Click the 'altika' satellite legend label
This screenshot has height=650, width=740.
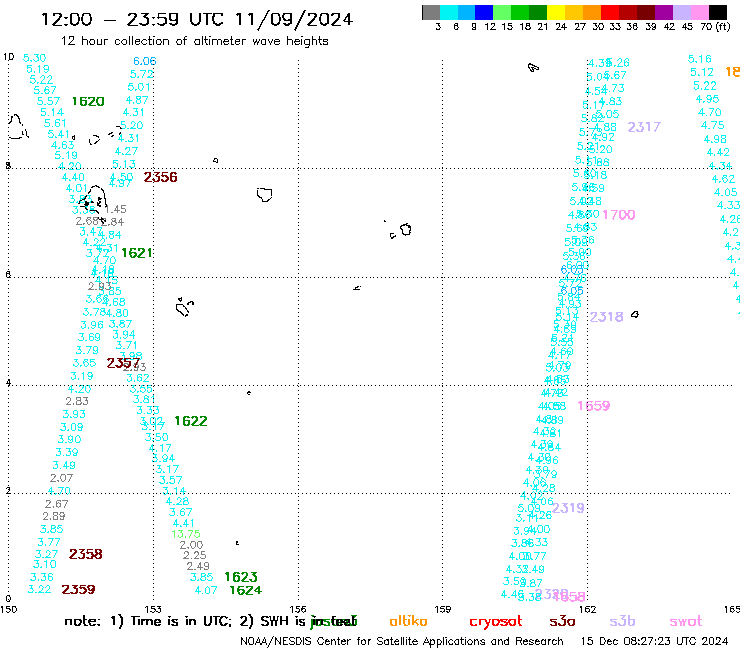click(x=408, y=621)
